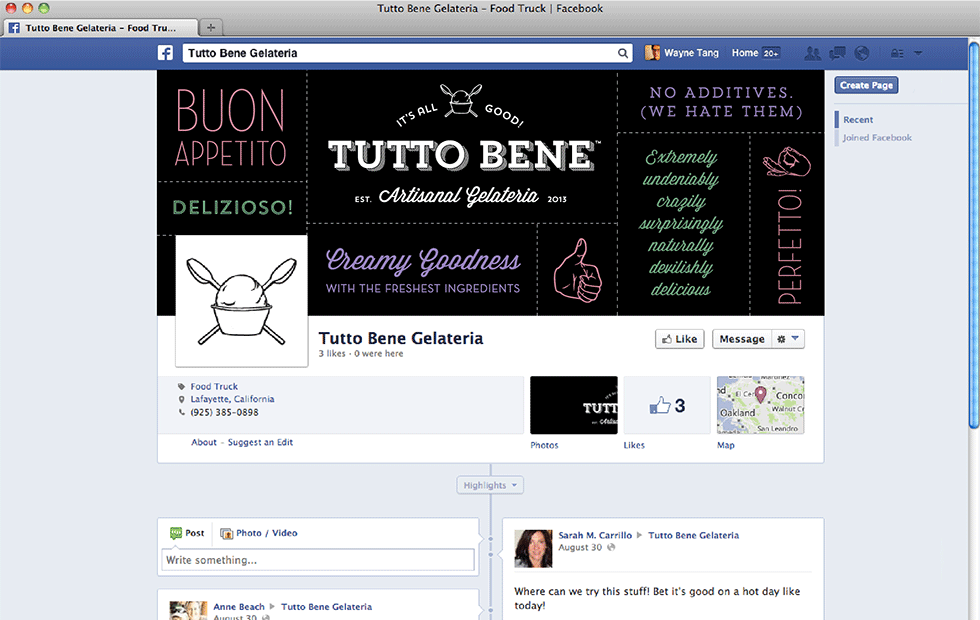Viewport: 980px width, 620px height.
Task: Like the Tutto Bene Gelateria page
Action: pyautogui.click(x=679, y=339)
